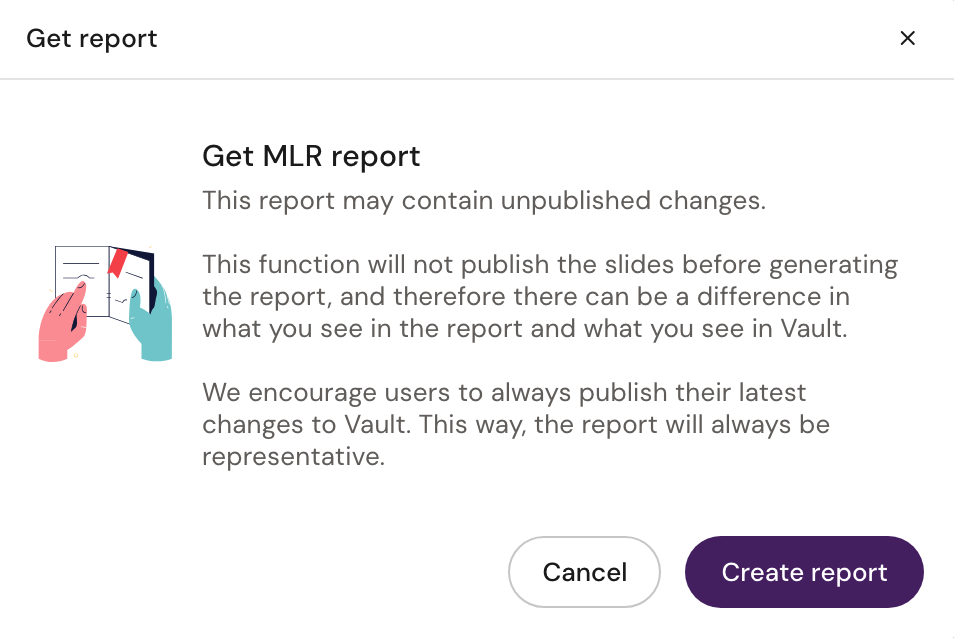Image resolution: width=954 pixels, height=638 pixels.
Task: Click the dialog header separator area
Action: 477,77
